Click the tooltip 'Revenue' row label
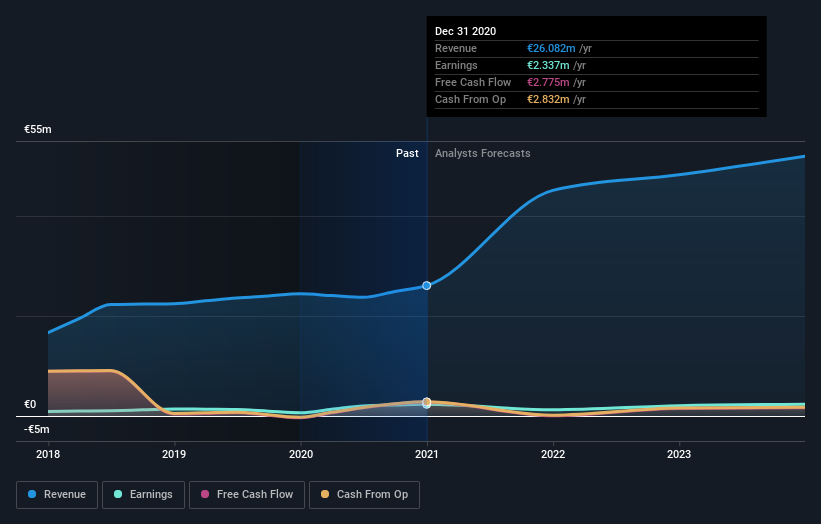Screen dimensions: 821x524 point(456,48)
